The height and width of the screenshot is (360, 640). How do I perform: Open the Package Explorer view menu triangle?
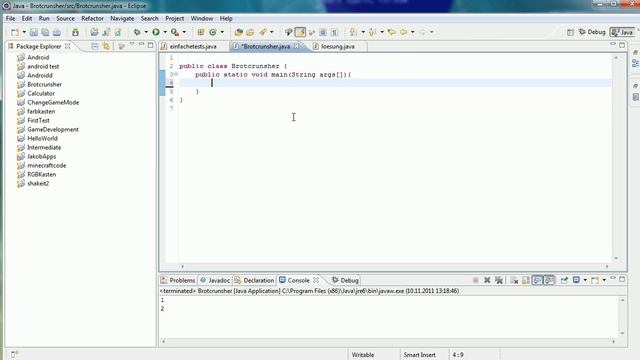[x=132, y=44]
